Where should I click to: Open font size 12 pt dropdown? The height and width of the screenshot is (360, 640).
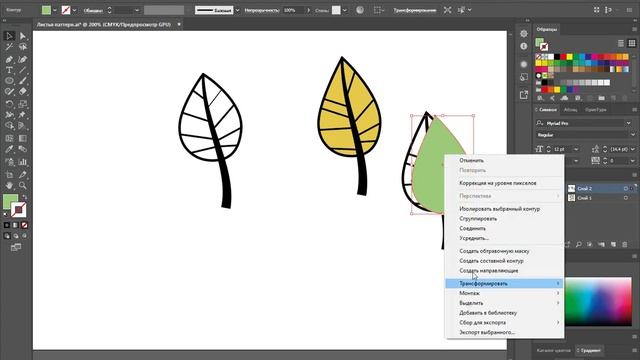click(x=576, y=149)
